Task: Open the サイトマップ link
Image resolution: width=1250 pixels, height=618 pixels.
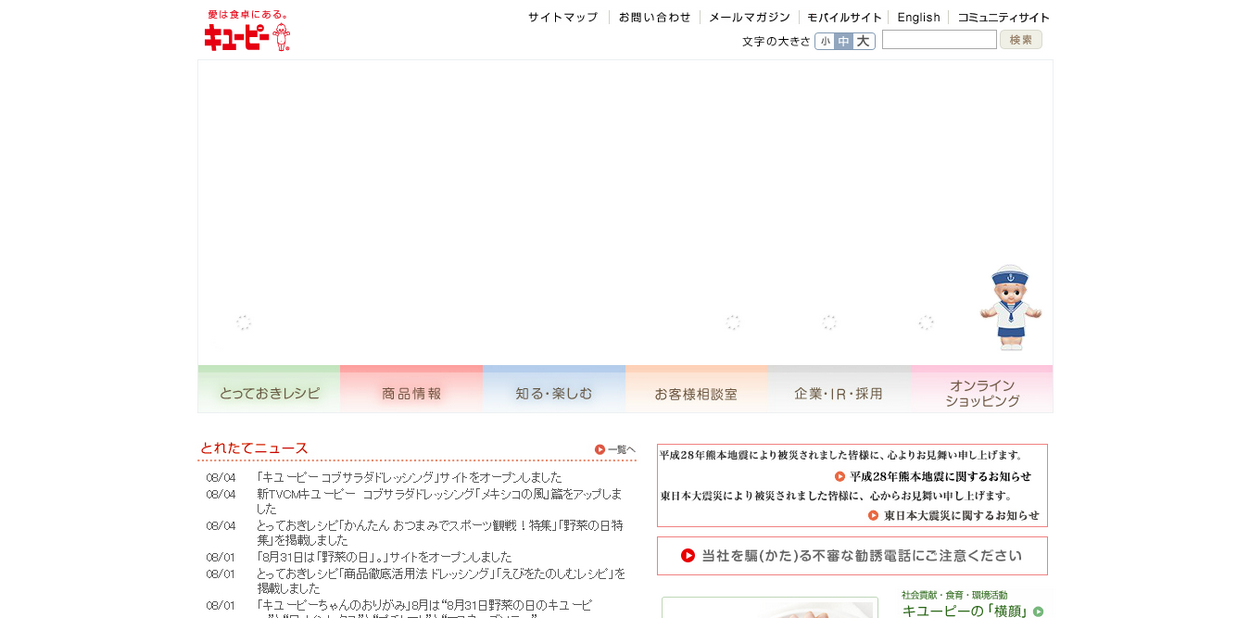Action: tap(562, 17)
